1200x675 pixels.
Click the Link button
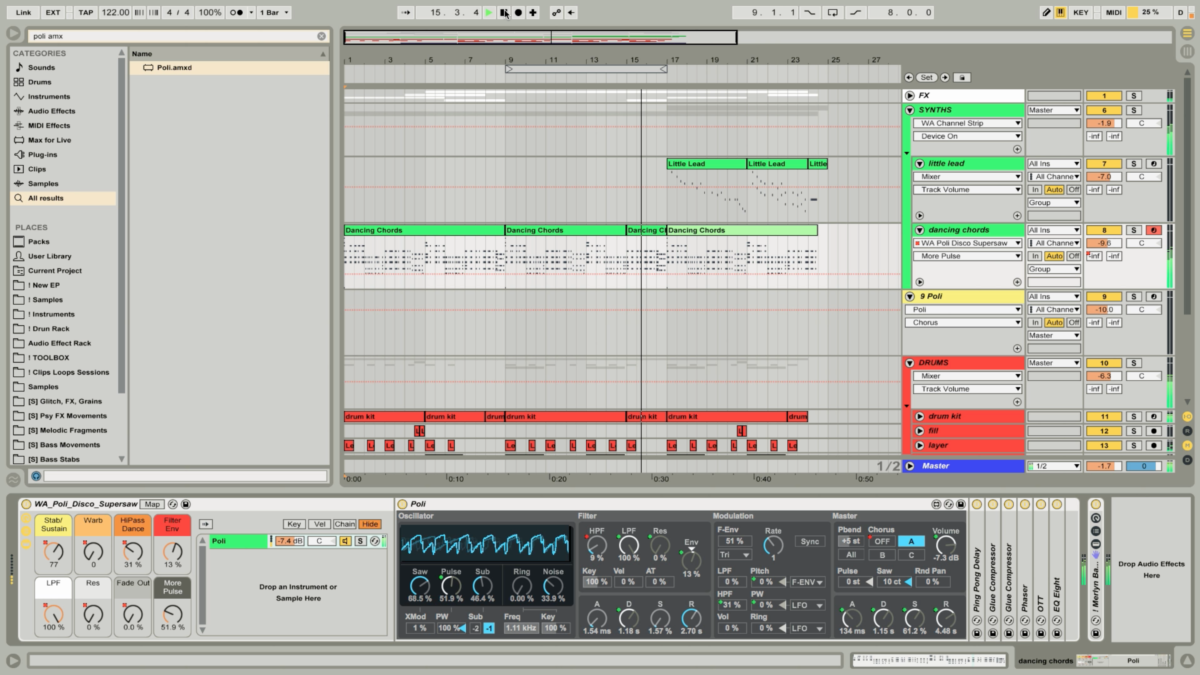23,12
